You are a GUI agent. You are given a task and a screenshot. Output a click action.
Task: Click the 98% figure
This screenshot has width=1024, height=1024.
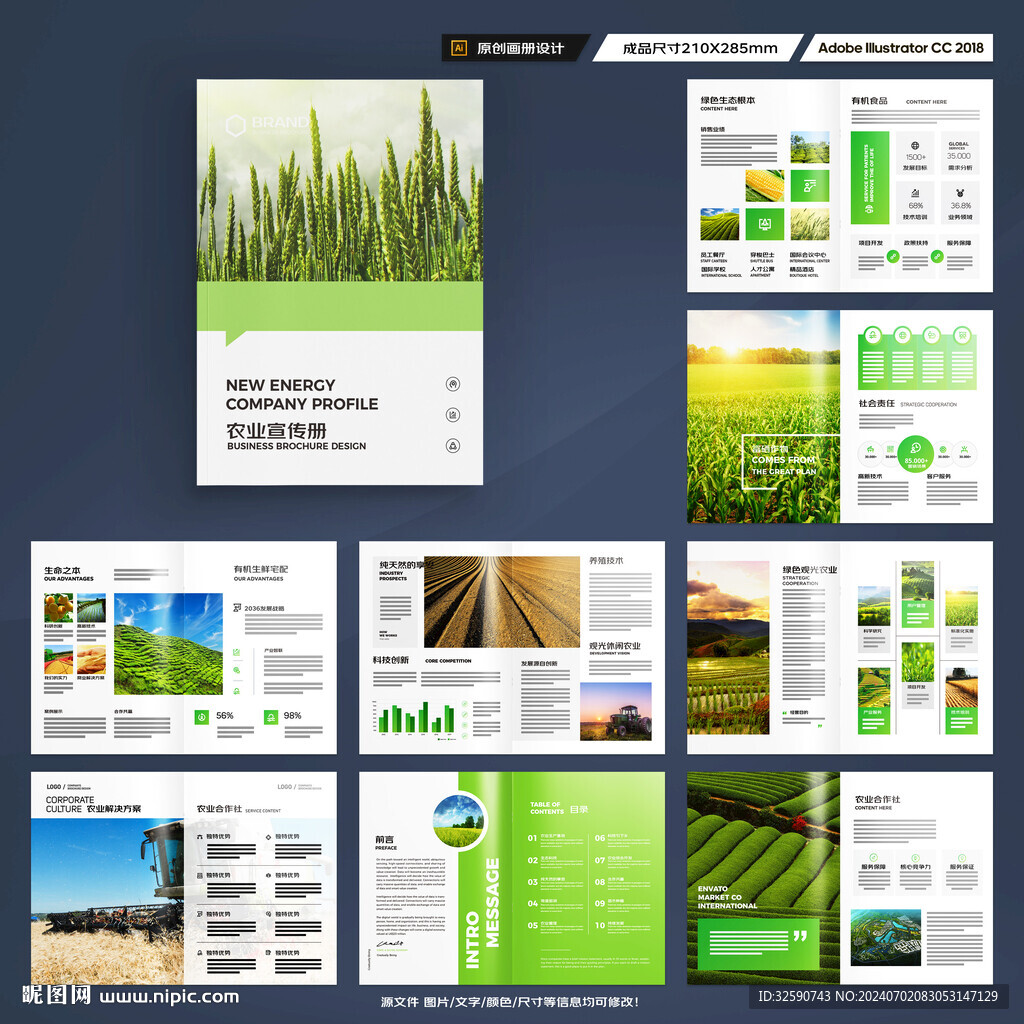tap(293, 715)
